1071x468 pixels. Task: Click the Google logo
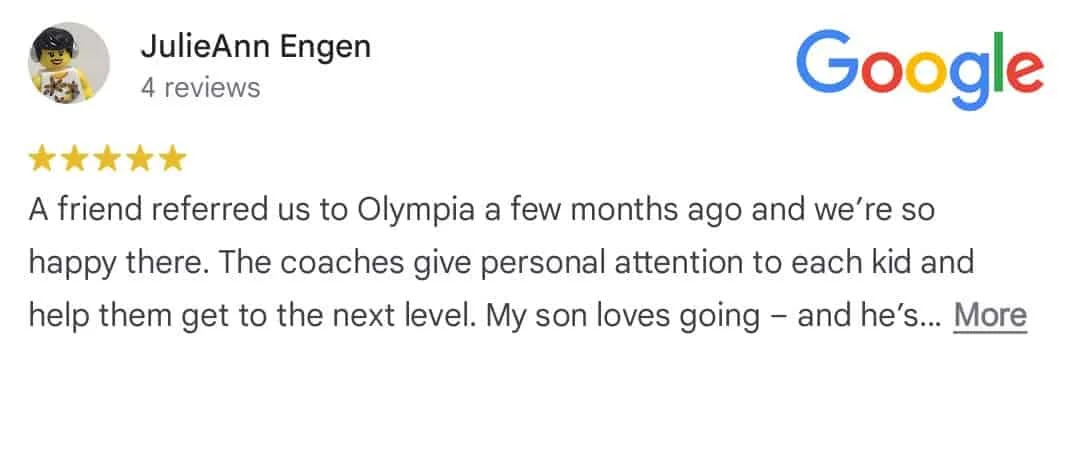[919, 68]
